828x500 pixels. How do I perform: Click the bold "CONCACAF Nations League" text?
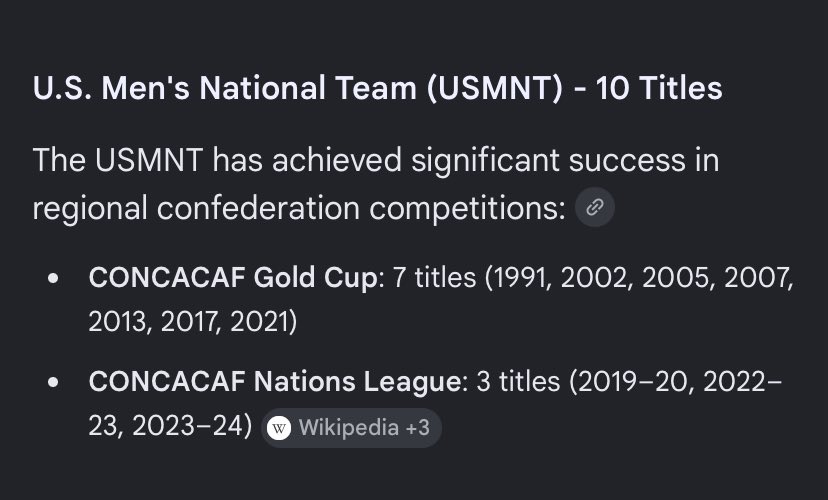point(275,381)
